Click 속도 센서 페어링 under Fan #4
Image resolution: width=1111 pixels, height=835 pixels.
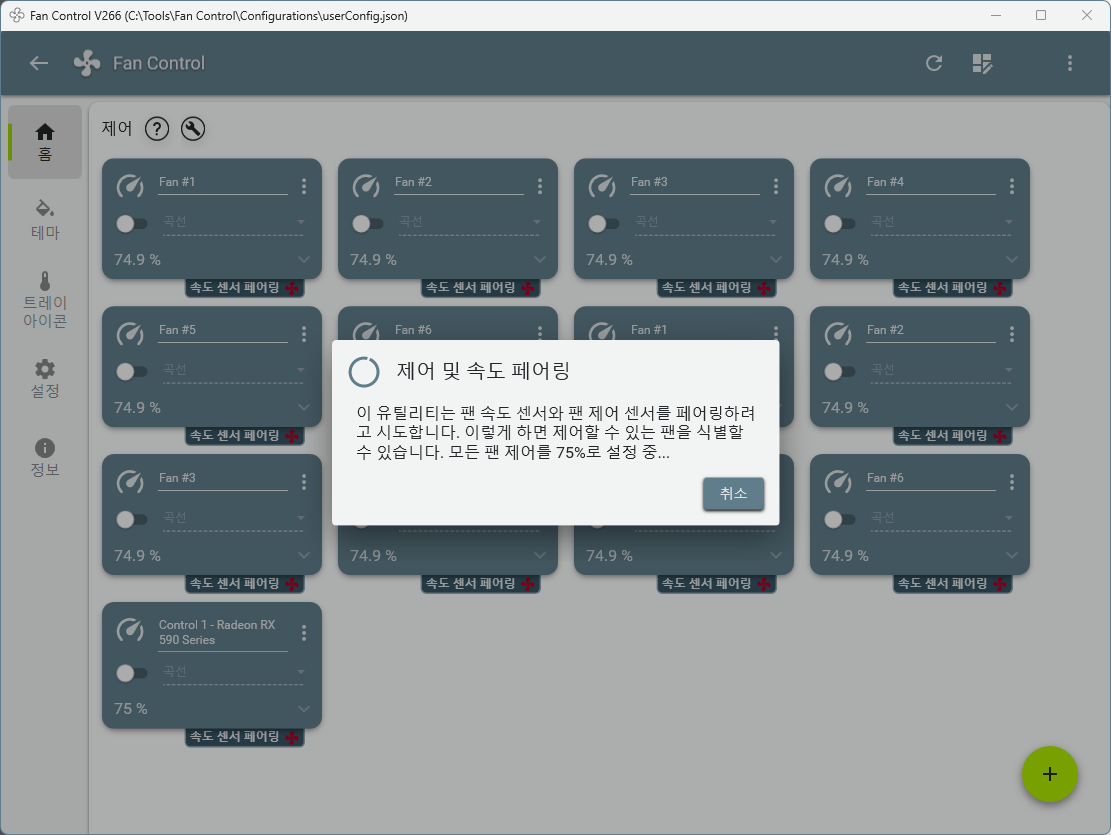[952, 288]
